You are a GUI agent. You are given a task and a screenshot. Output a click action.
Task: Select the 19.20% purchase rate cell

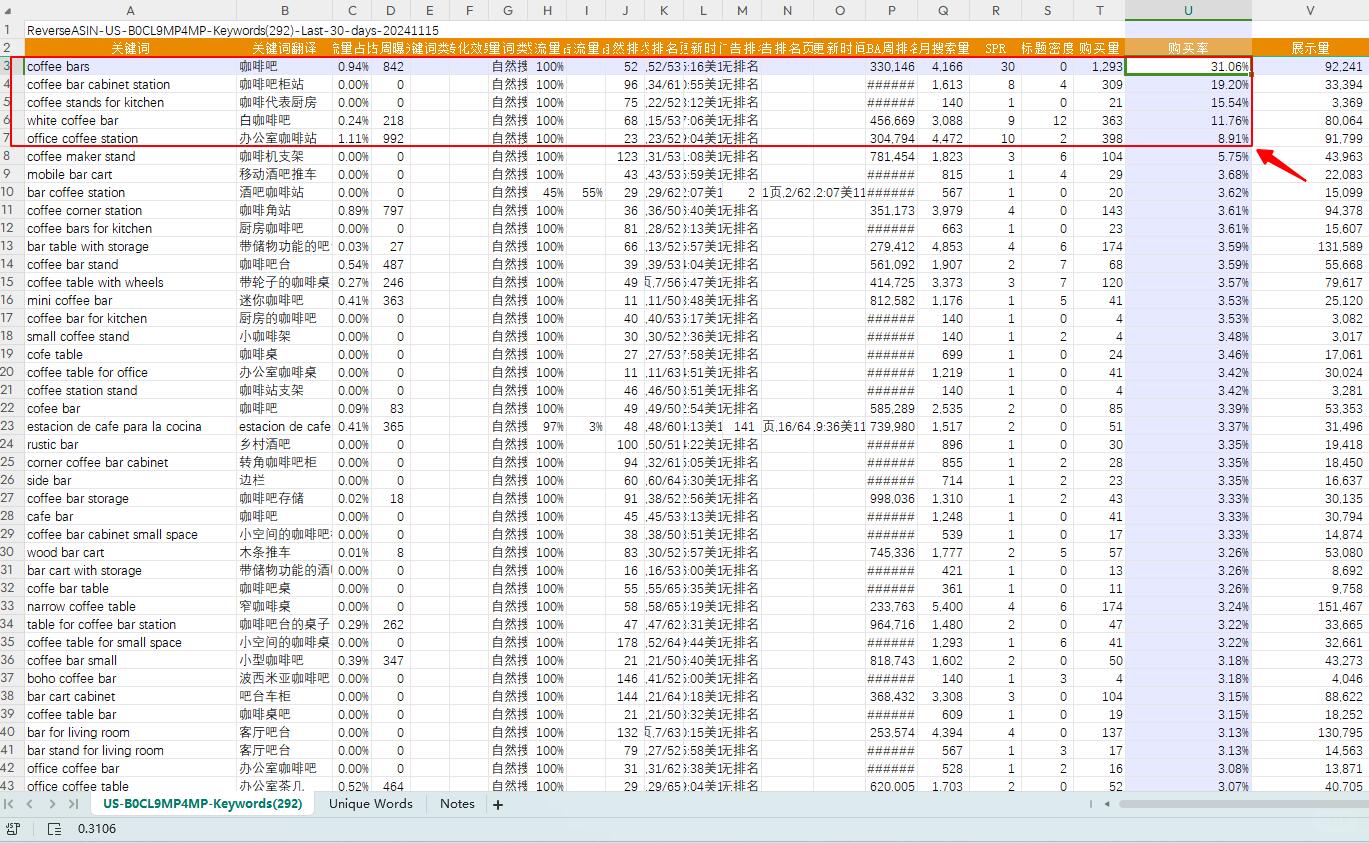[x=1188, y=84]
